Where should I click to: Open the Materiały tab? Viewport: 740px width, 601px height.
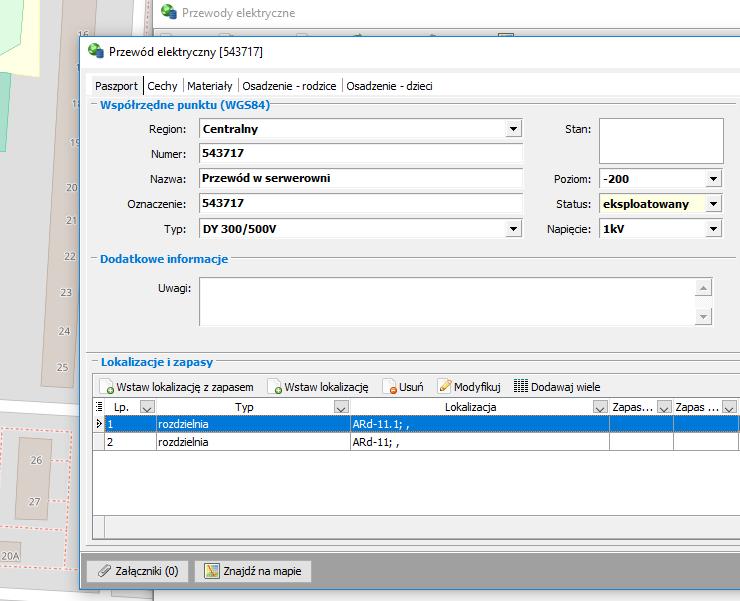tap(210, 86)
